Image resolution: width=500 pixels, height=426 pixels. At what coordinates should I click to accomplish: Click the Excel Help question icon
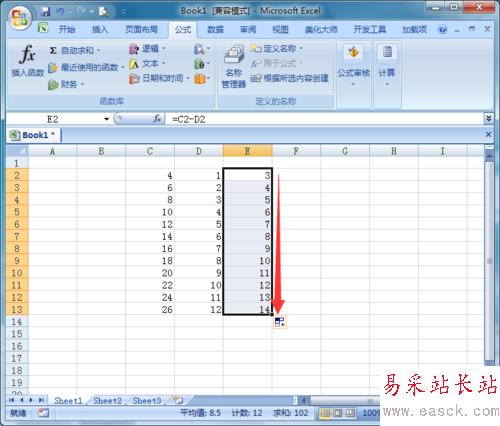coord(442,30)
